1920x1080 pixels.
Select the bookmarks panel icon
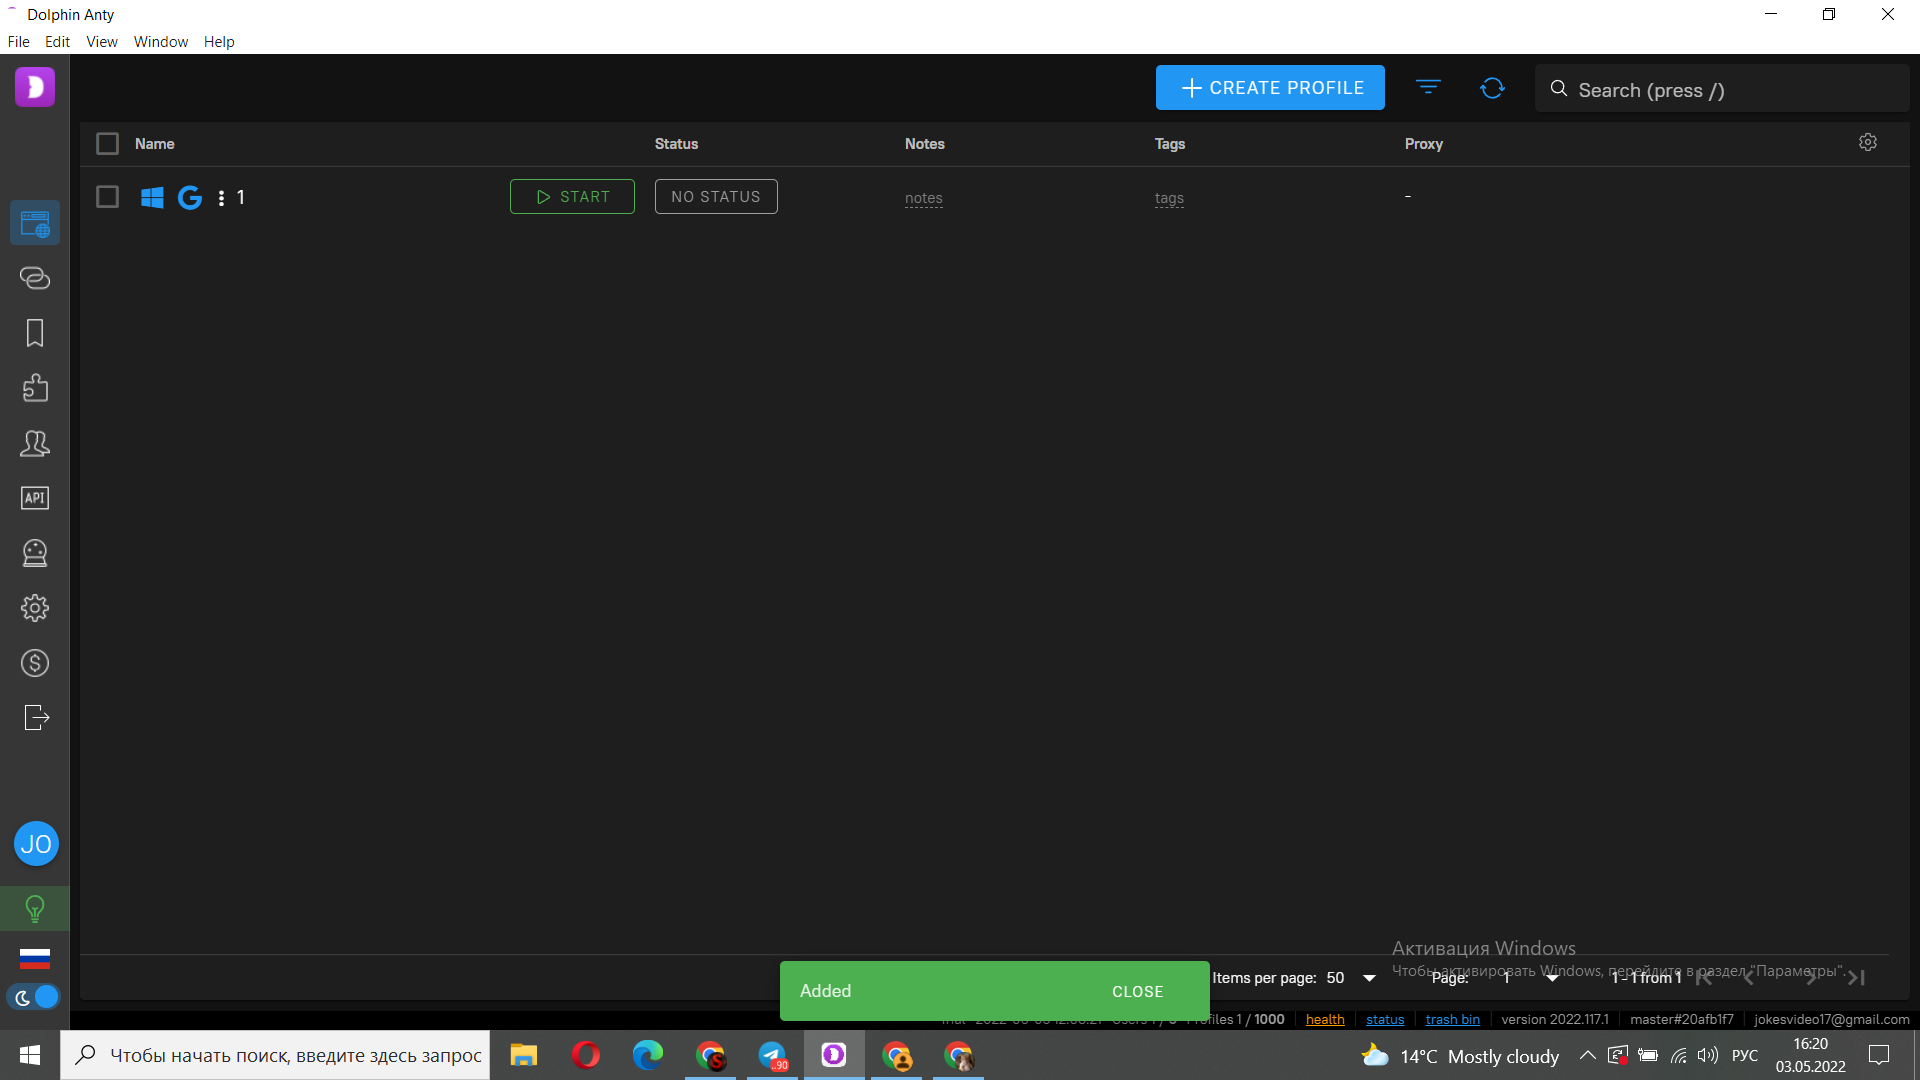click(x=36, y=332)
